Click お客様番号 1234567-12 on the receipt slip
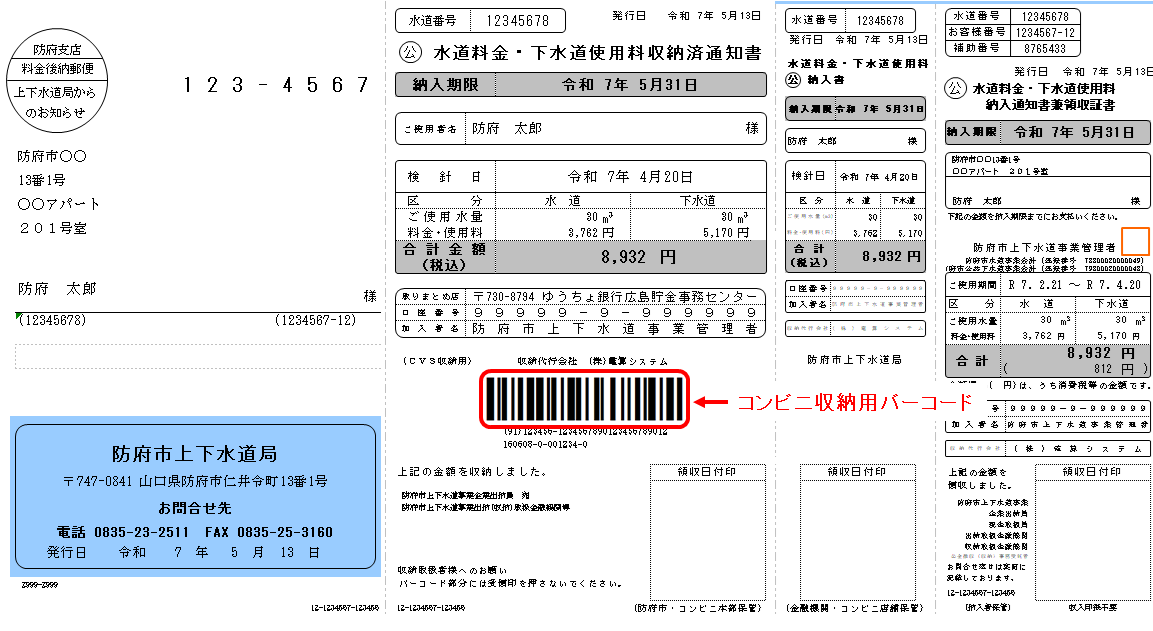Image resolution: width=1153 pixels, height=631 pixels. coord(1012,32)
